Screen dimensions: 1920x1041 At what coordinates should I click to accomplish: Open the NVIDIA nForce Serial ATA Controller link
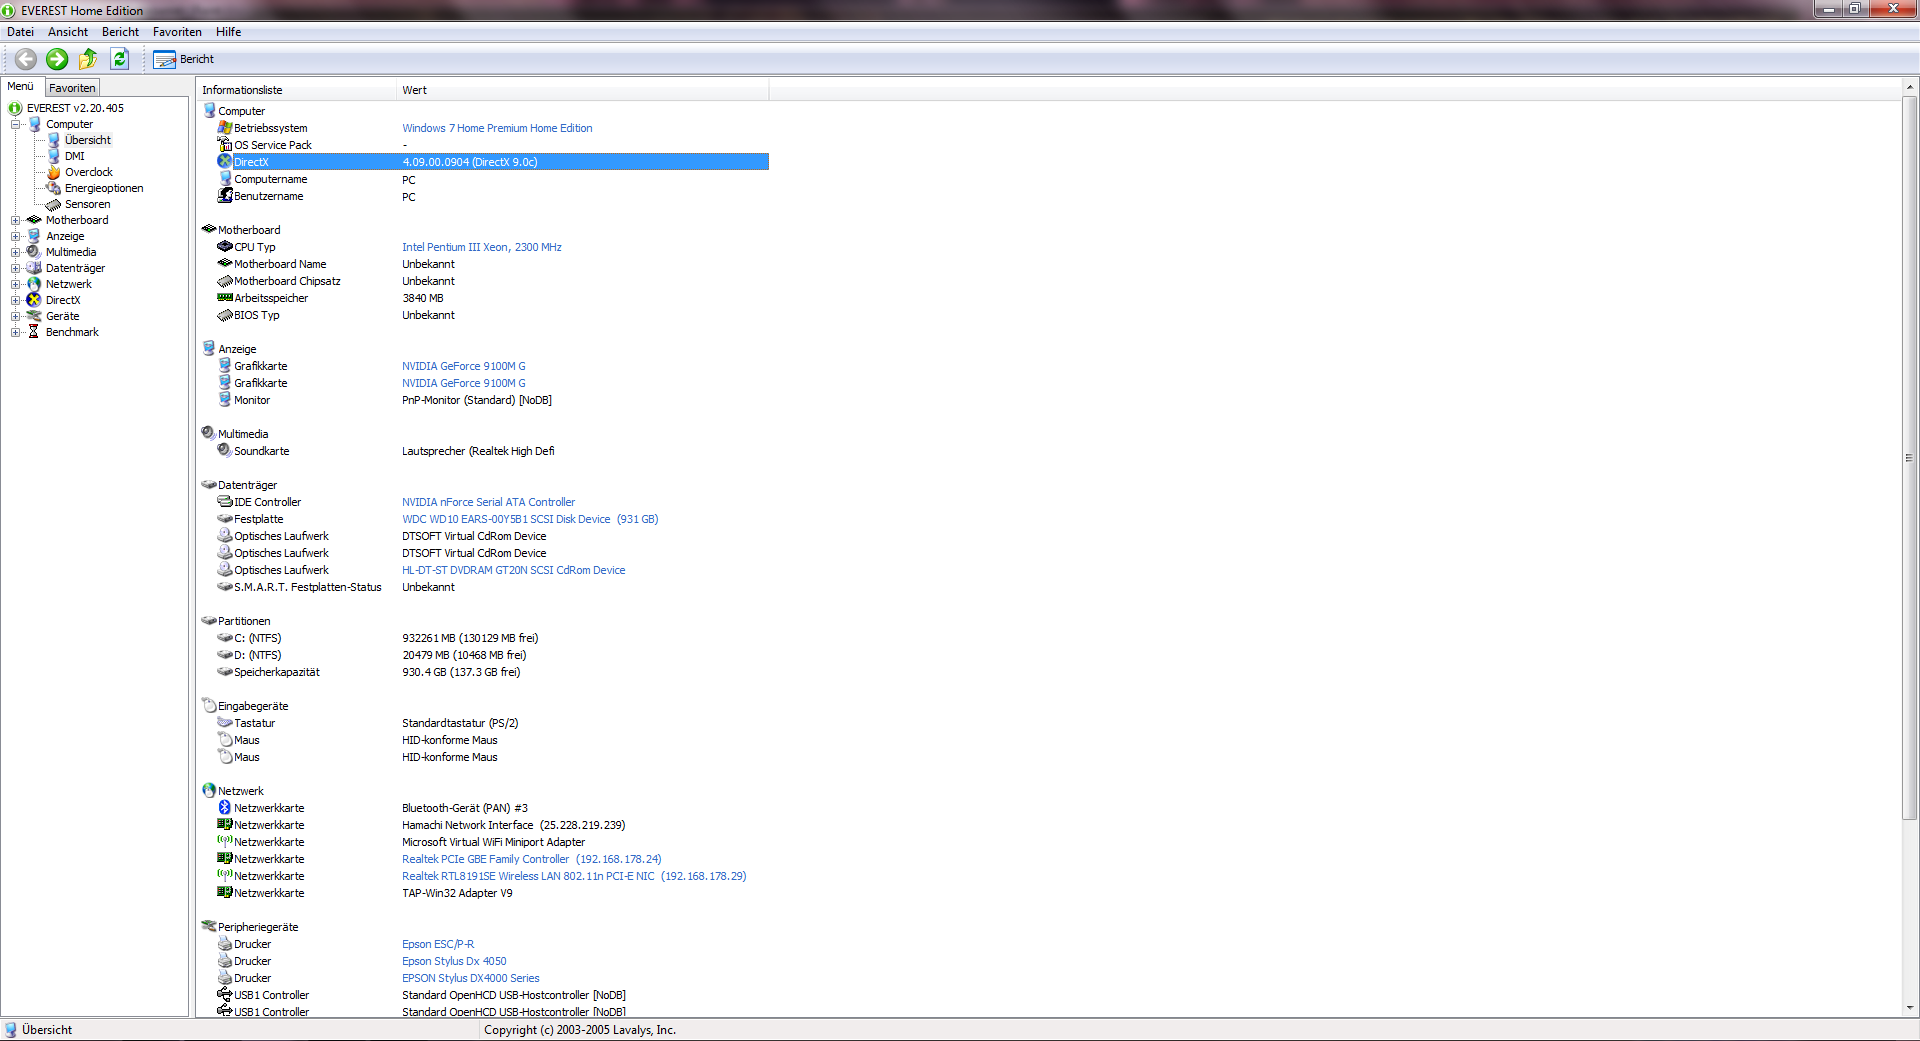(x=488, y=502)
